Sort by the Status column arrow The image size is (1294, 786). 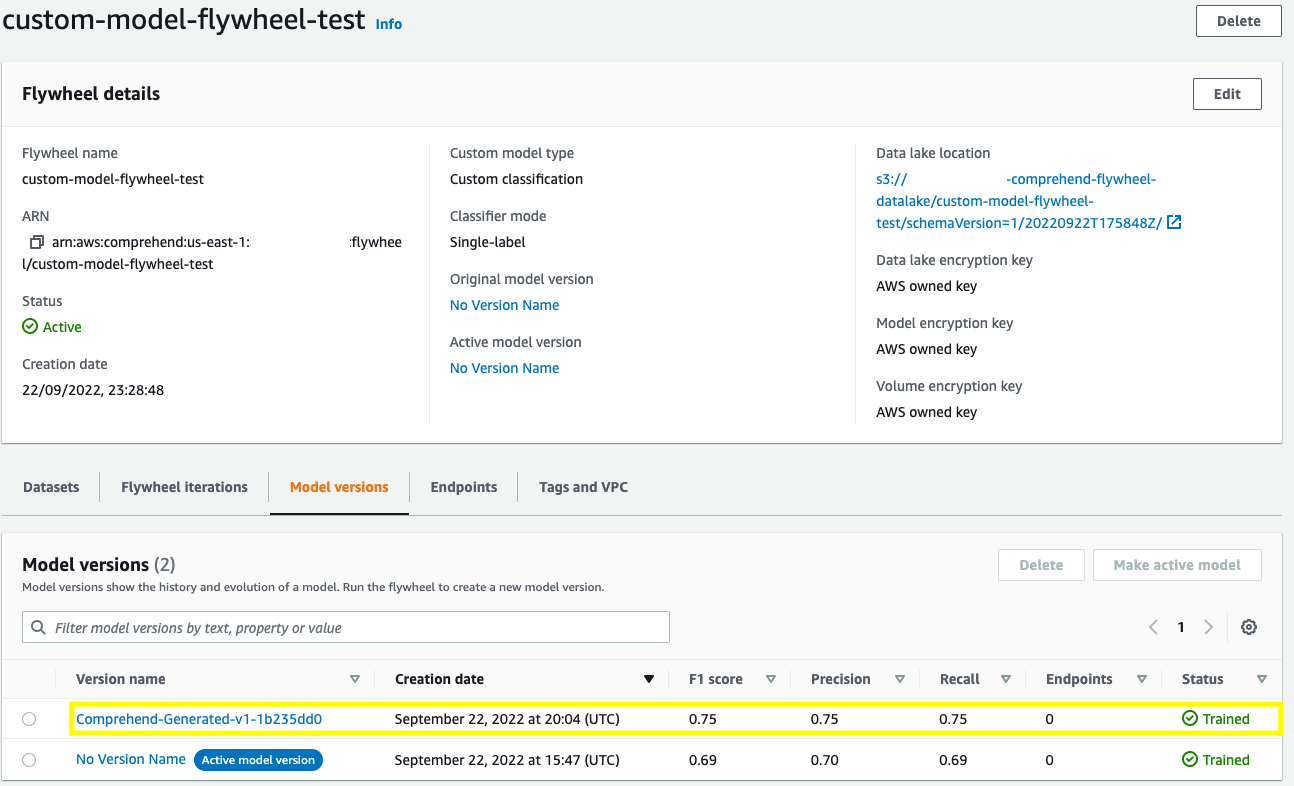(x=1261, y=679)
